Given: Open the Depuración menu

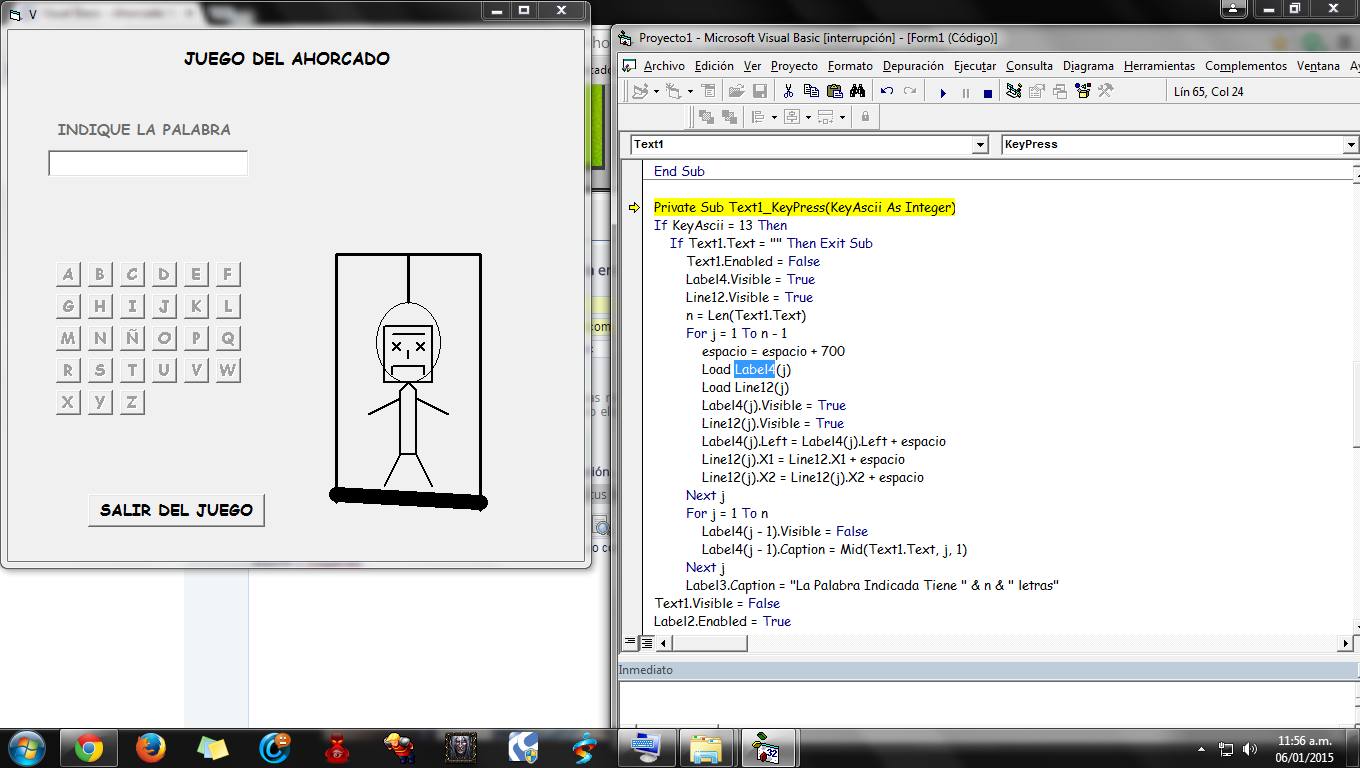Looking at the screenshot, I should 913,66.
